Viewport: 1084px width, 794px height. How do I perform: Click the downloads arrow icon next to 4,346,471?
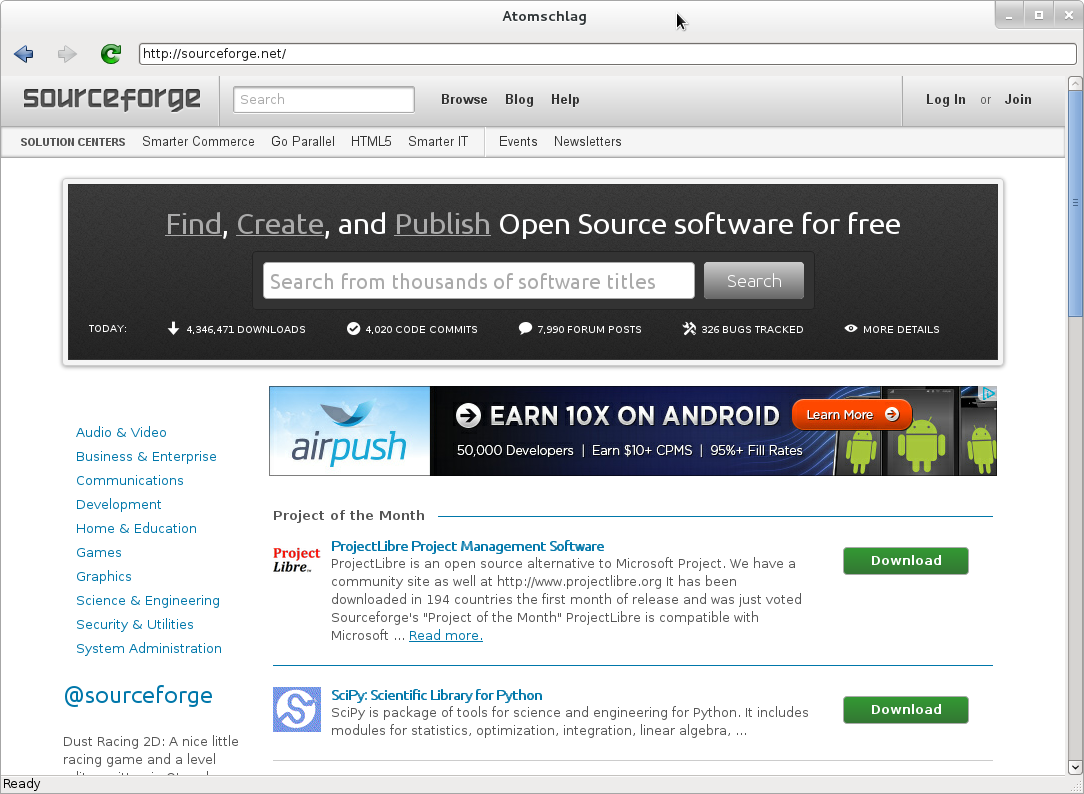[x=174, y=328]
